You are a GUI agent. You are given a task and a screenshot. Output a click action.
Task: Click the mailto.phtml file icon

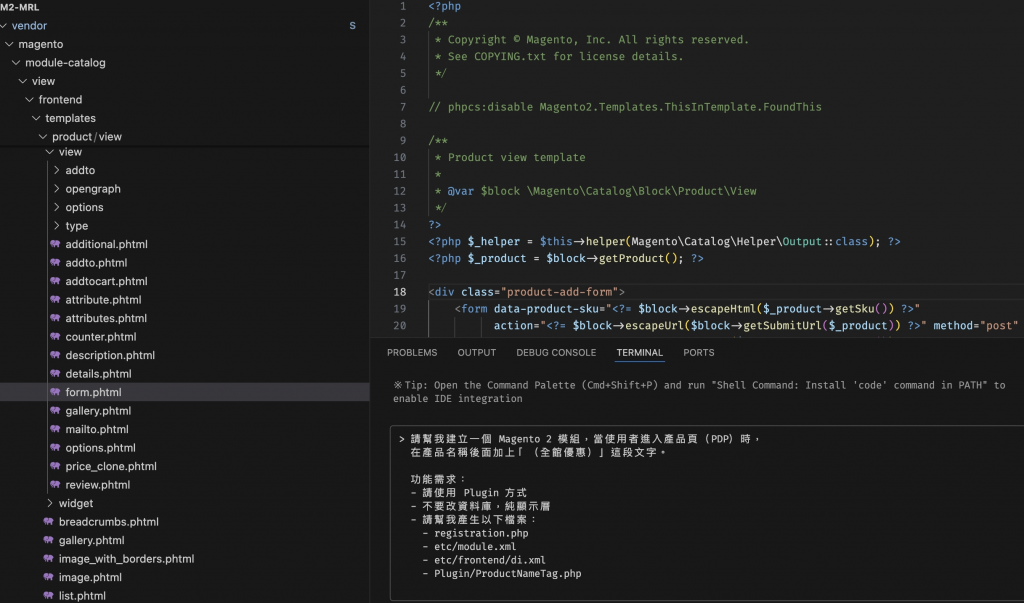[56, 429]
